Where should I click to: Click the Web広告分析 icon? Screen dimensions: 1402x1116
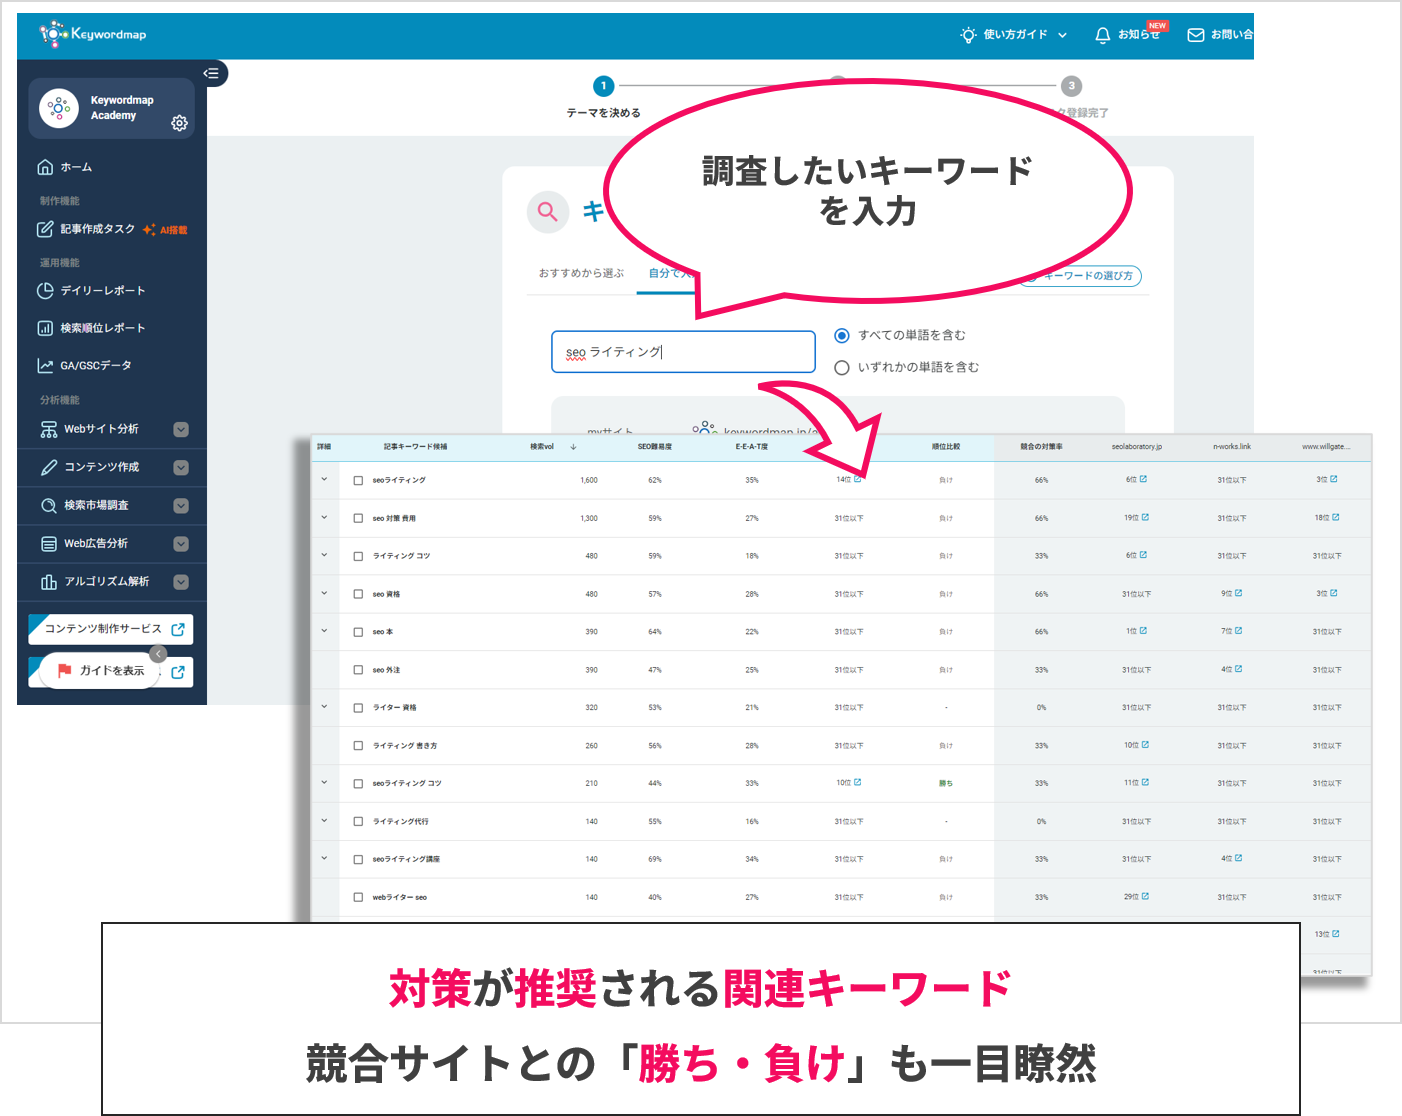pos(49,544)
